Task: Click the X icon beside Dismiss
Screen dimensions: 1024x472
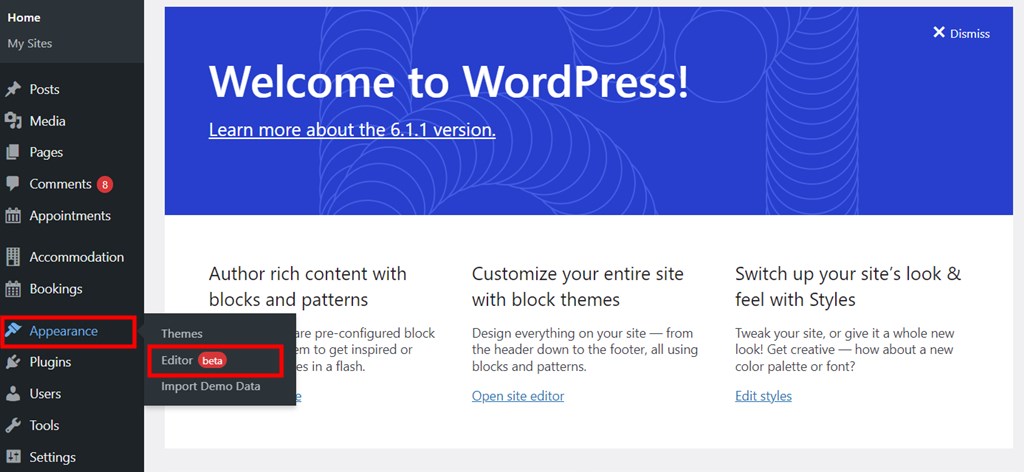Action: pos(938,33)
